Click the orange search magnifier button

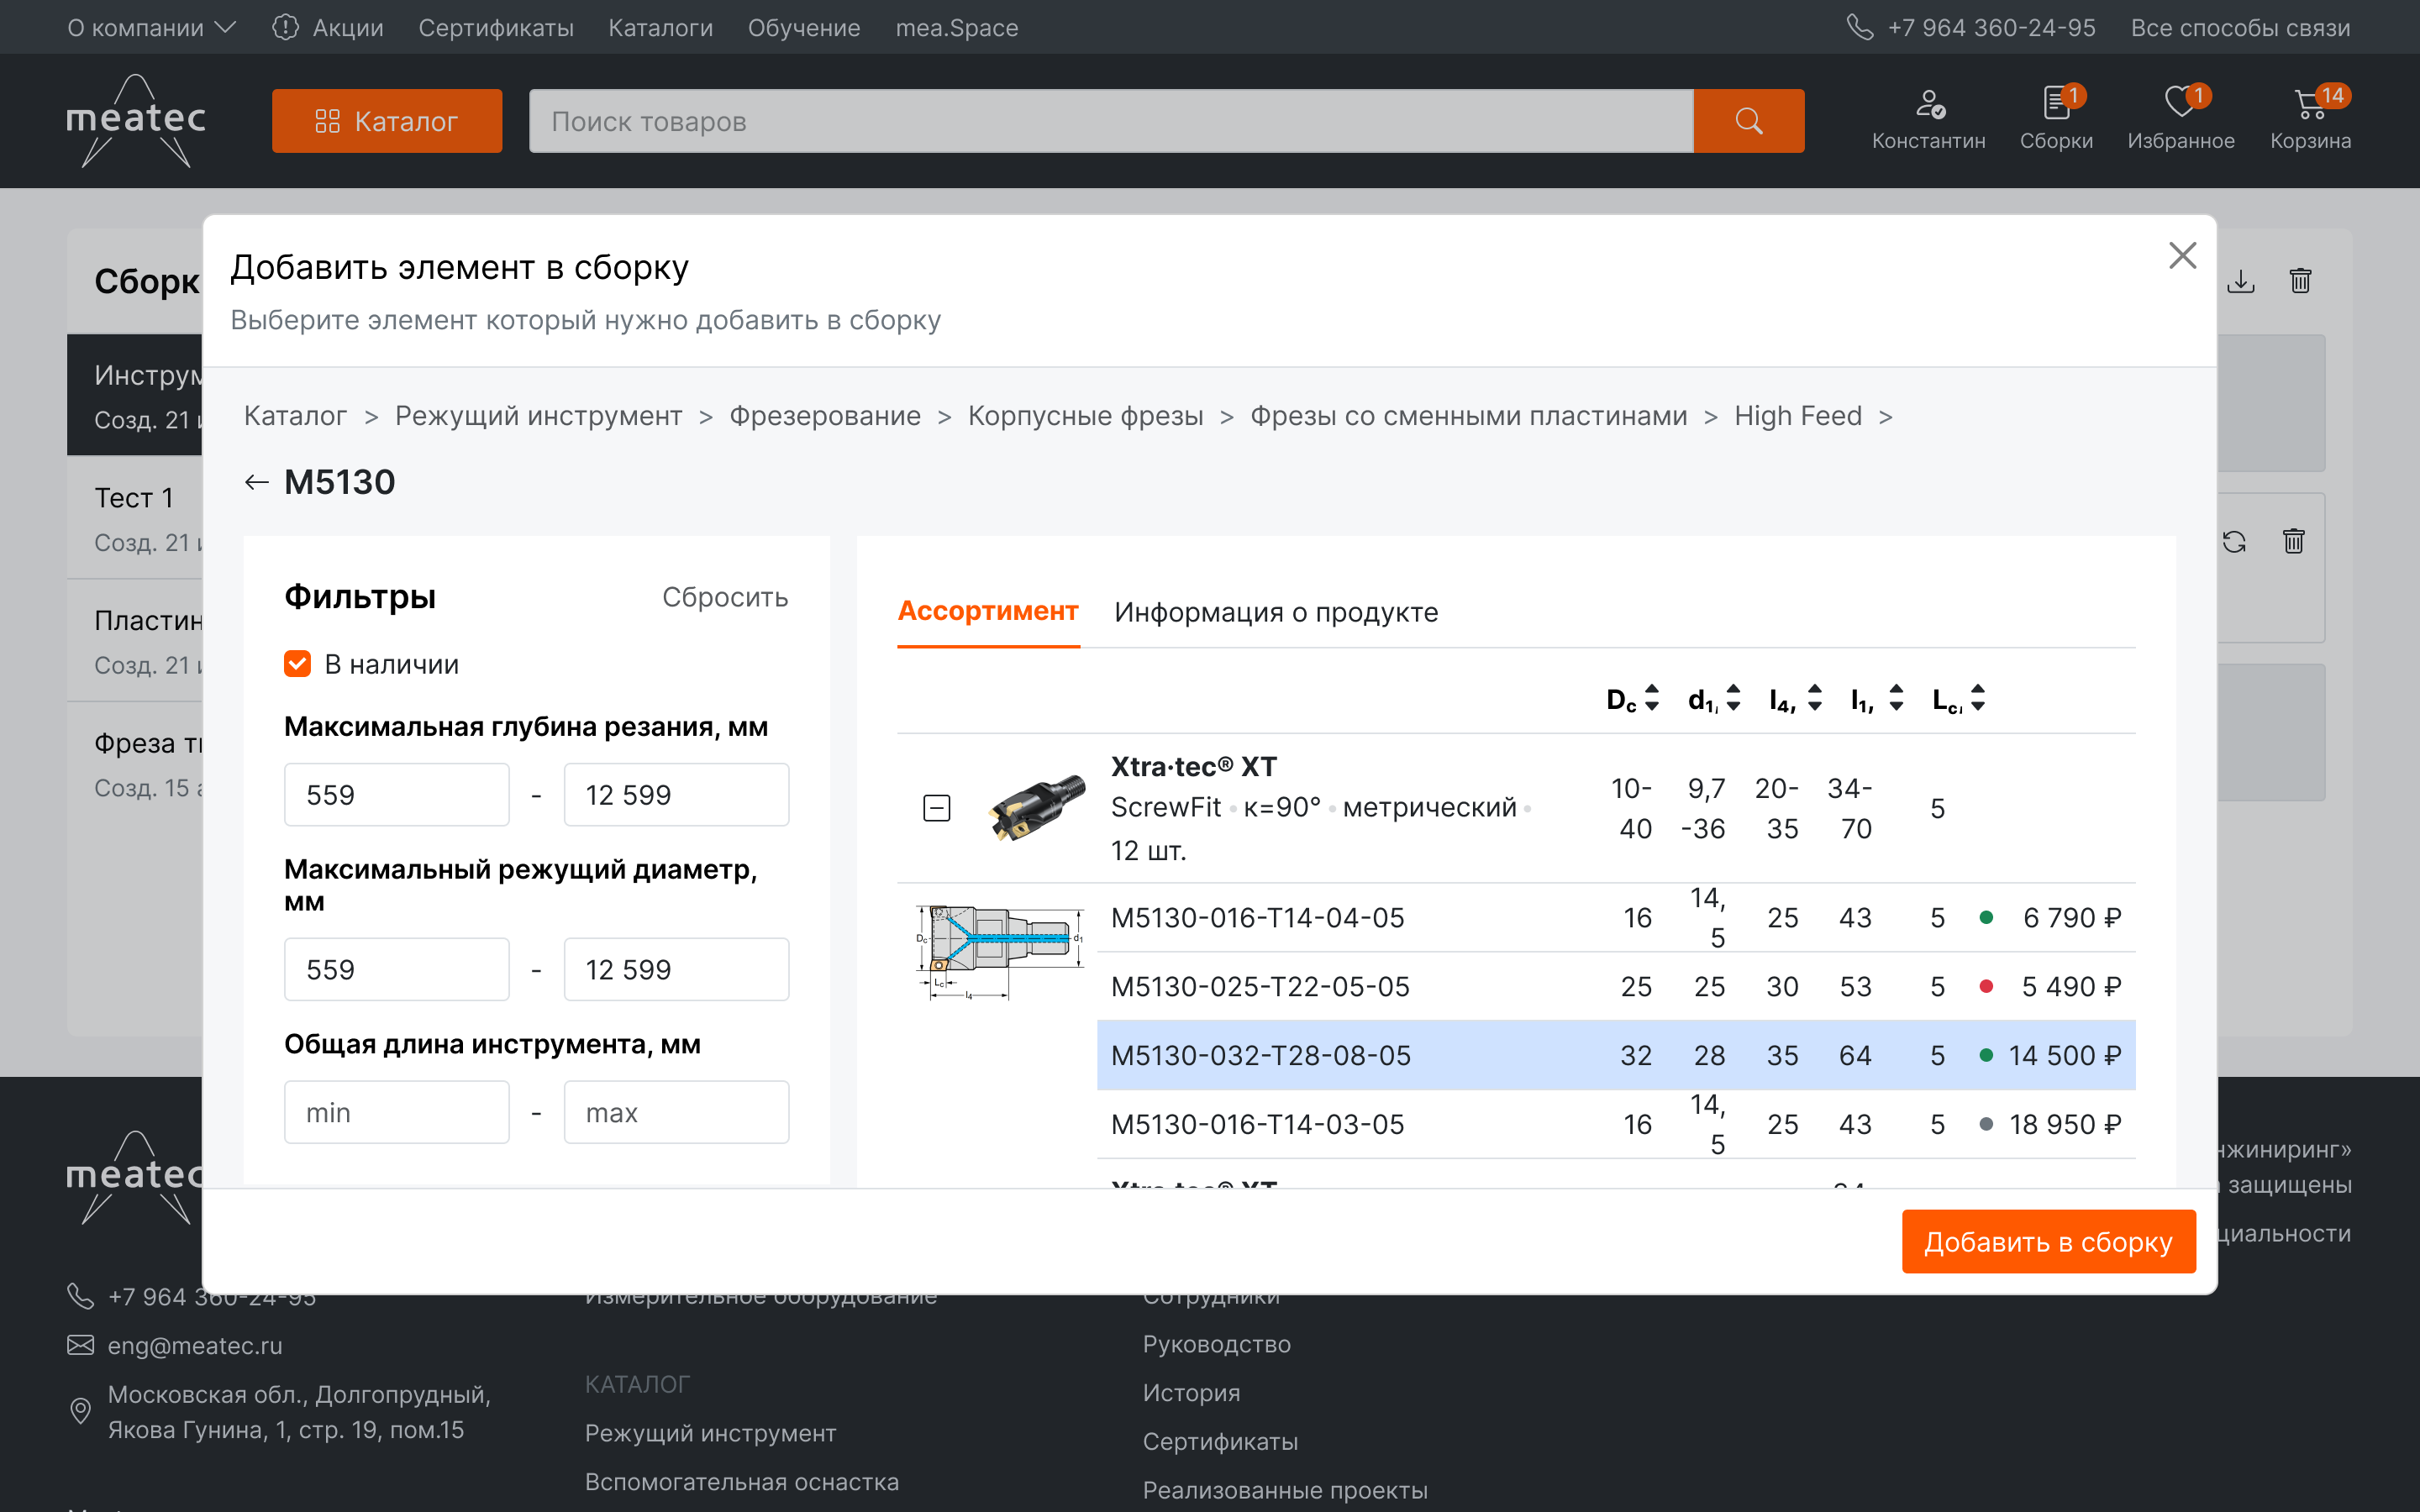[1748, 121]
